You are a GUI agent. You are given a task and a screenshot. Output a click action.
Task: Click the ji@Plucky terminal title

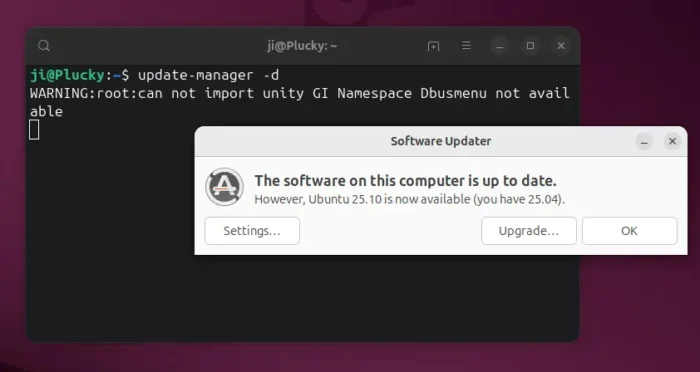[x=302, y=46]
